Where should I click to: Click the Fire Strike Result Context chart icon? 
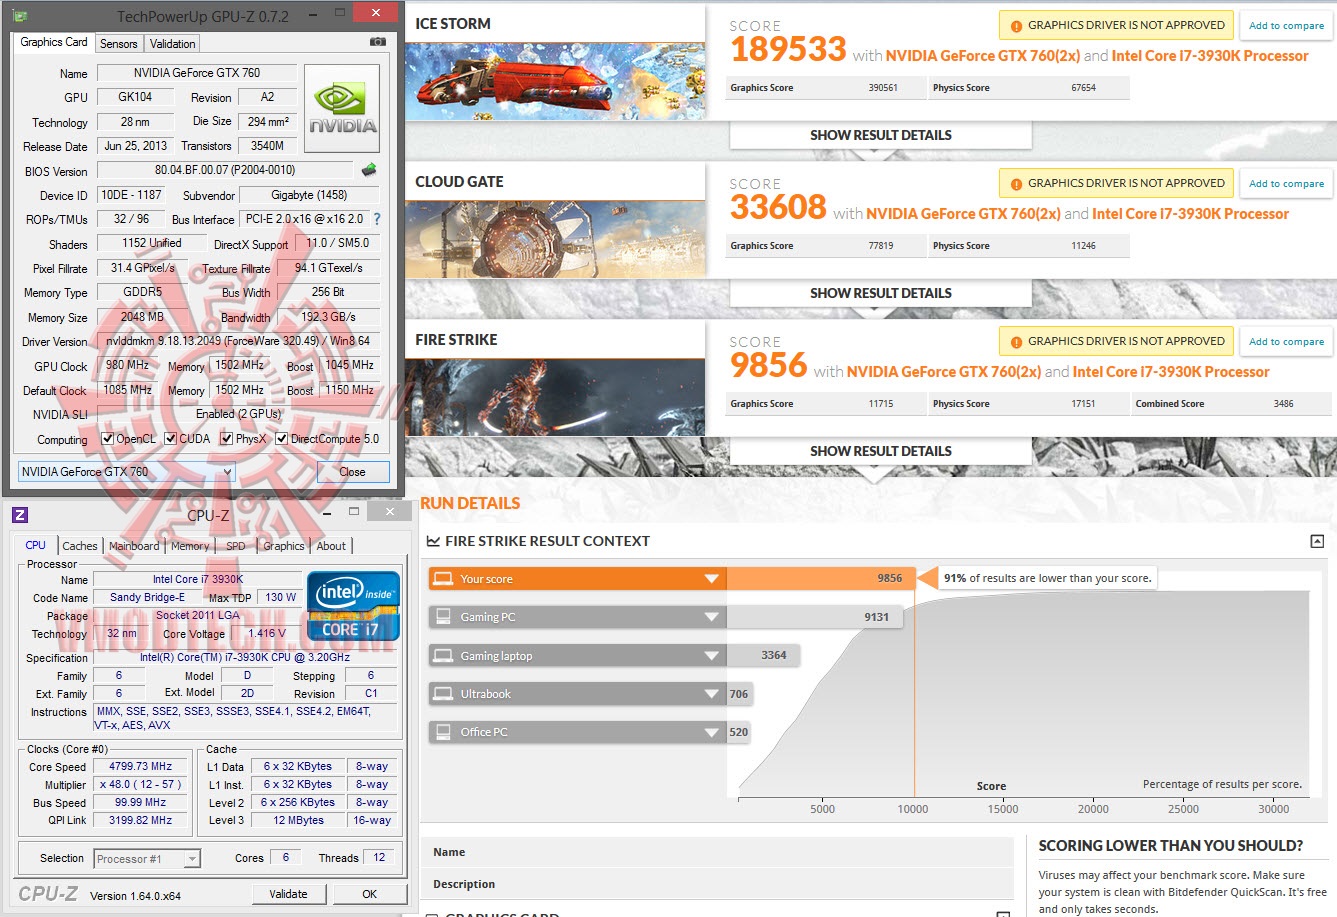point(433,541)
